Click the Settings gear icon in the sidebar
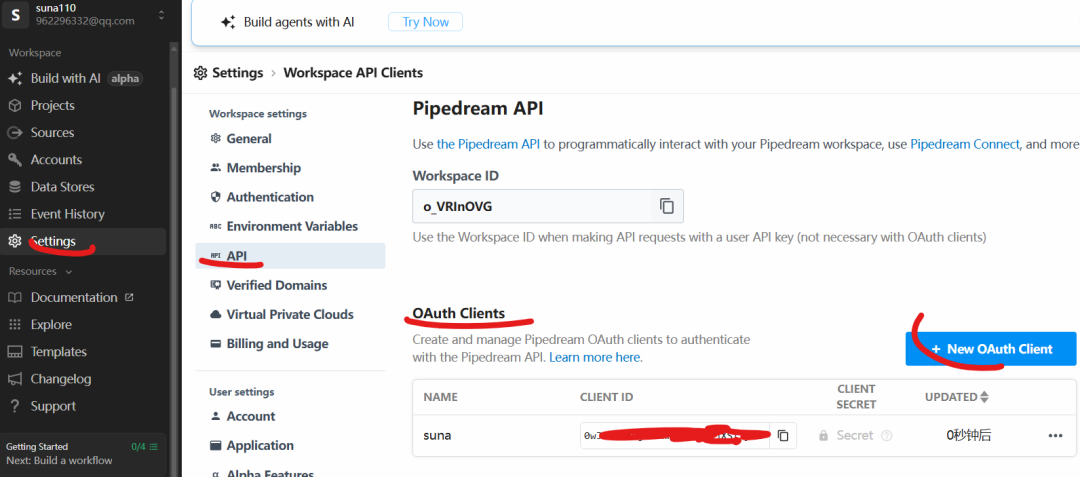Screen dimensions: 1080x477 click(14, 241)
